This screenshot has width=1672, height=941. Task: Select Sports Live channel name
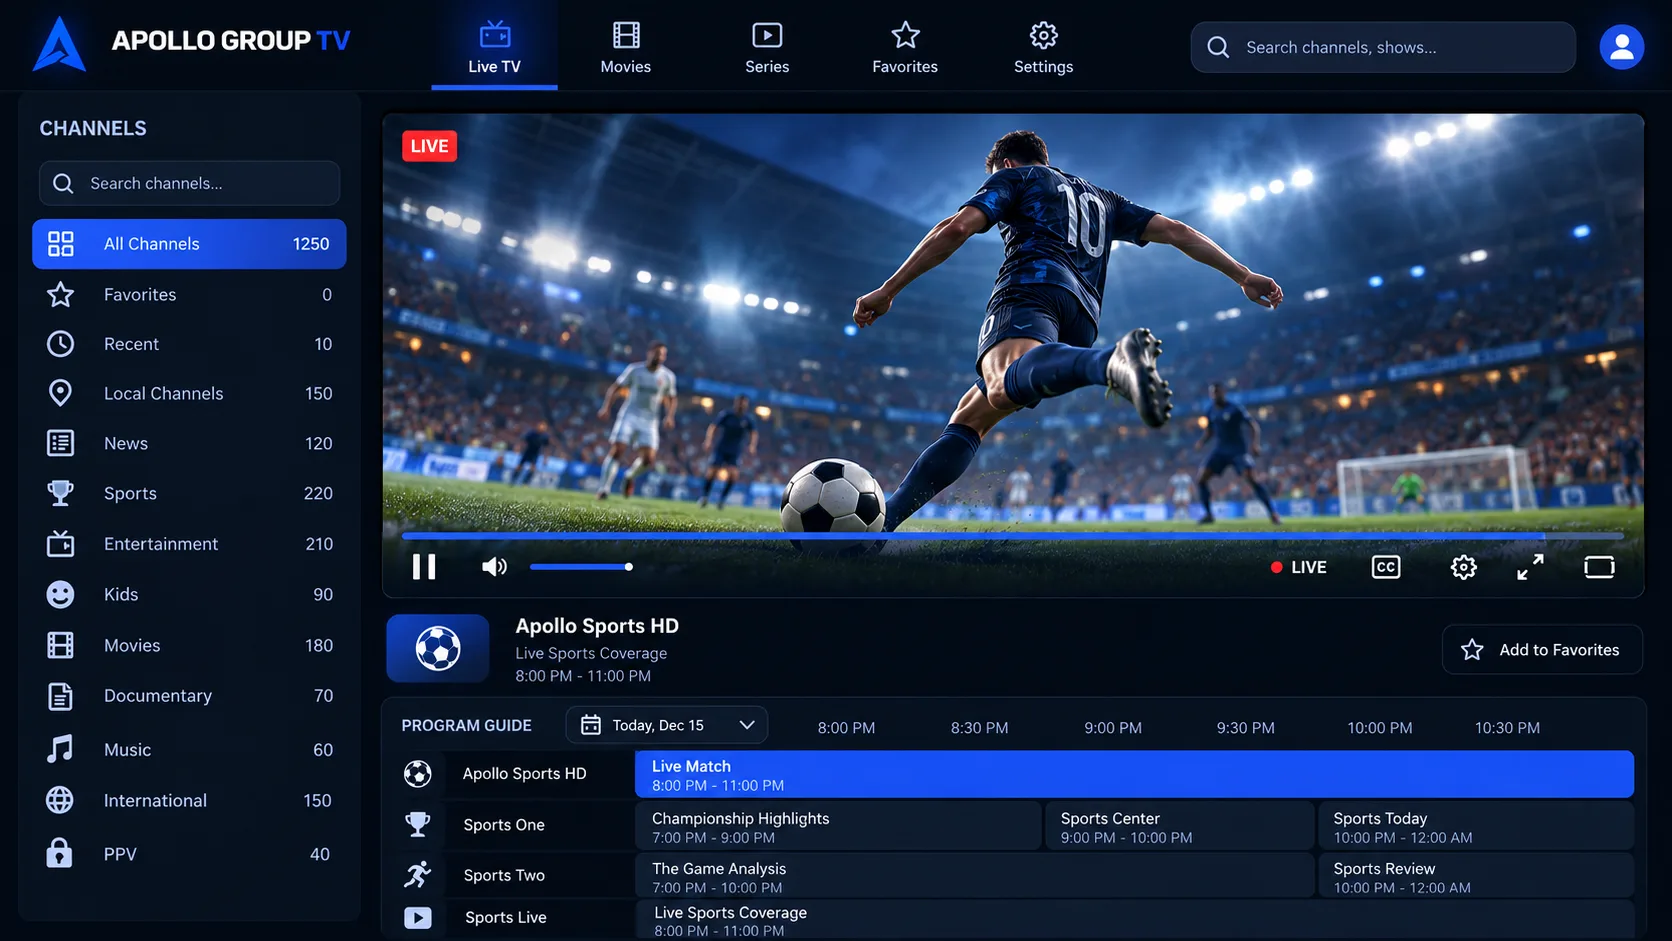tap(506, 917)
